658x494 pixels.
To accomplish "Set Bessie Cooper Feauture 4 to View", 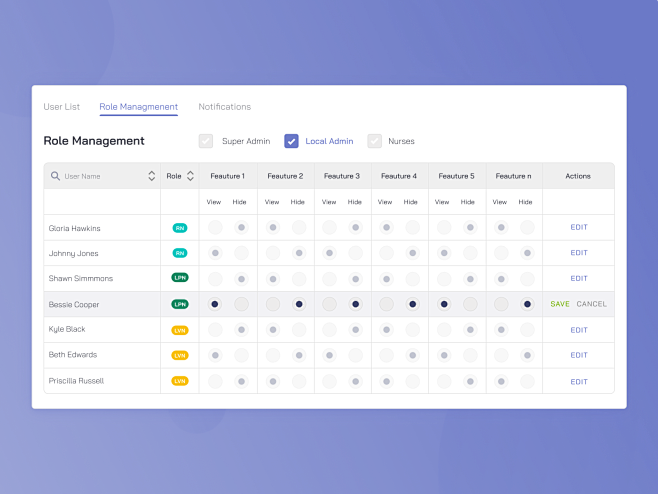I will (x=386, y=304).
